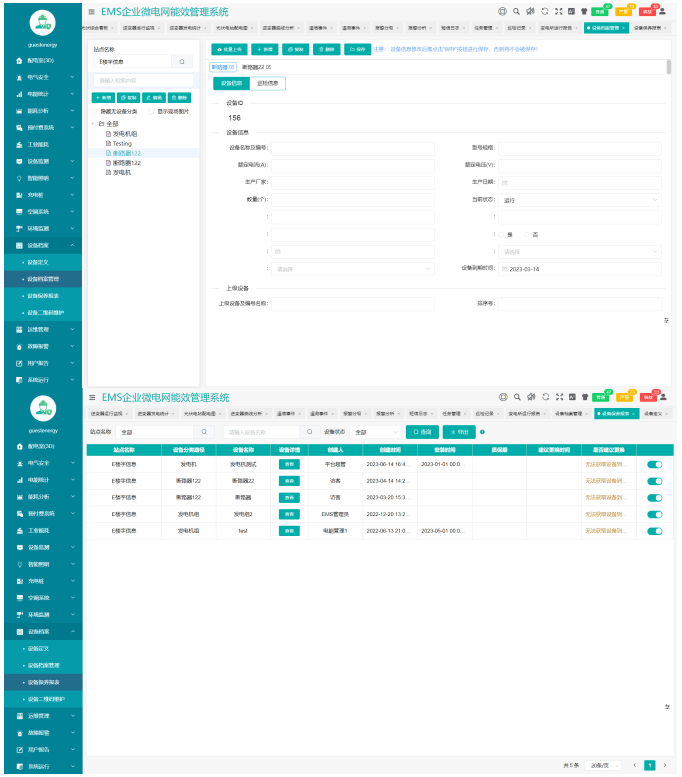The width and height of the screenshot is (682, 777).
Task: Open calendar icon in 生产日期 field
Action: pyautogui.click(x=504, y=183)
